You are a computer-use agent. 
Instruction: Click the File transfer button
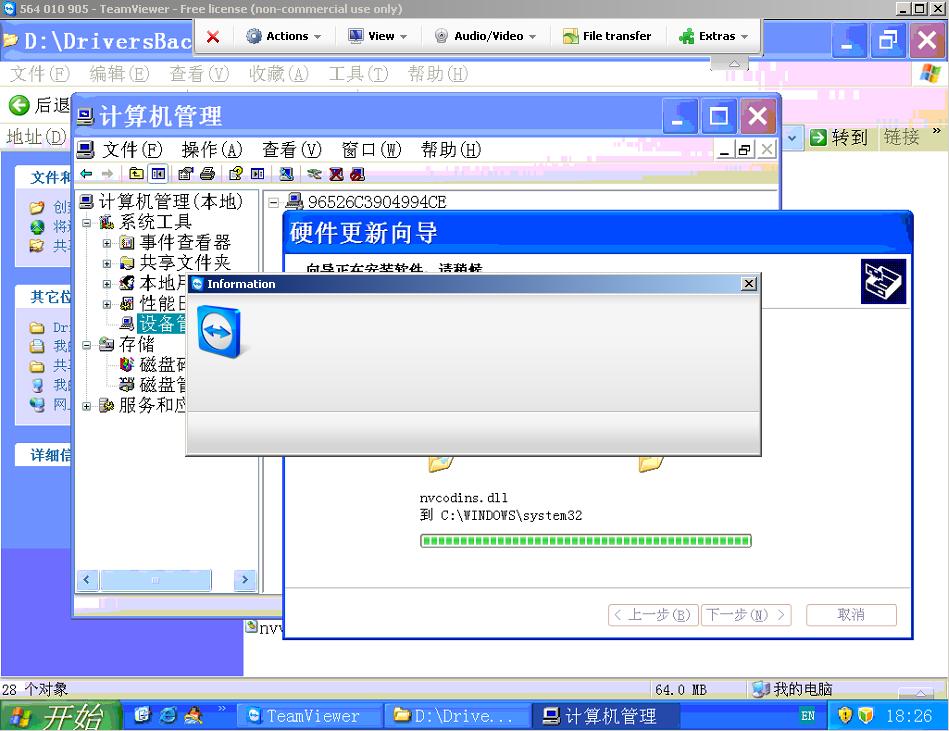pos(606,36)
